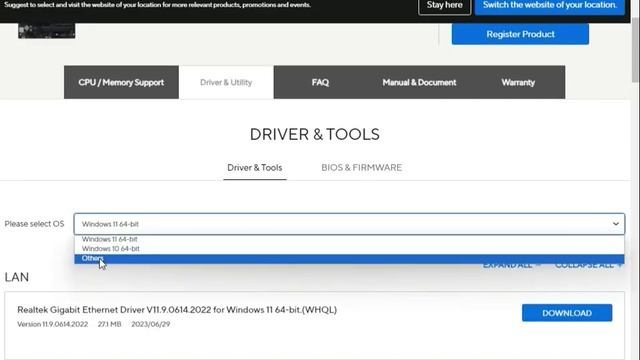Click the LAN section heading
Image resolution: width=640 pixels, height=360 pixels.
point(17,277)
